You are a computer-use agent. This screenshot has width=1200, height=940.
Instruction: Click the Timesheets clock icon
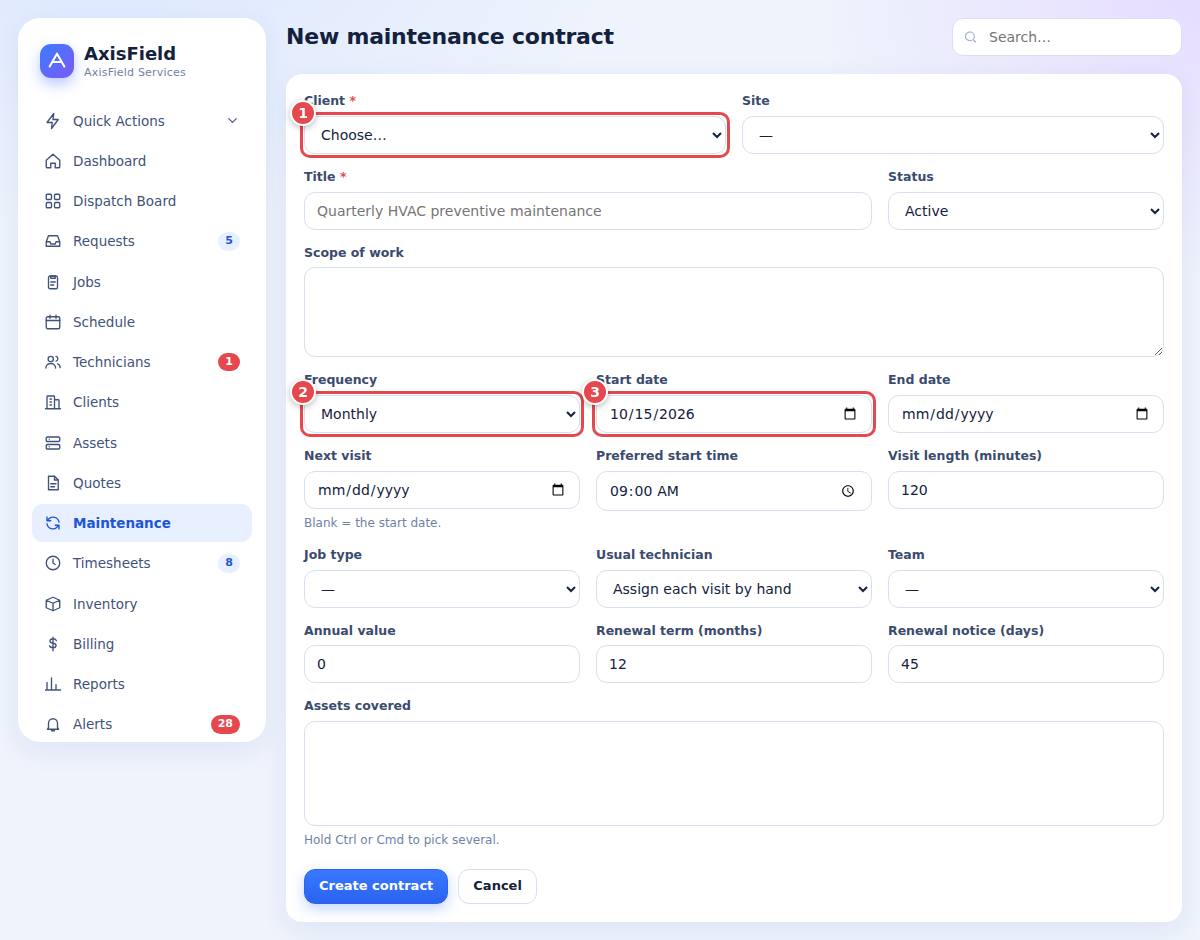tap(53, 563)
